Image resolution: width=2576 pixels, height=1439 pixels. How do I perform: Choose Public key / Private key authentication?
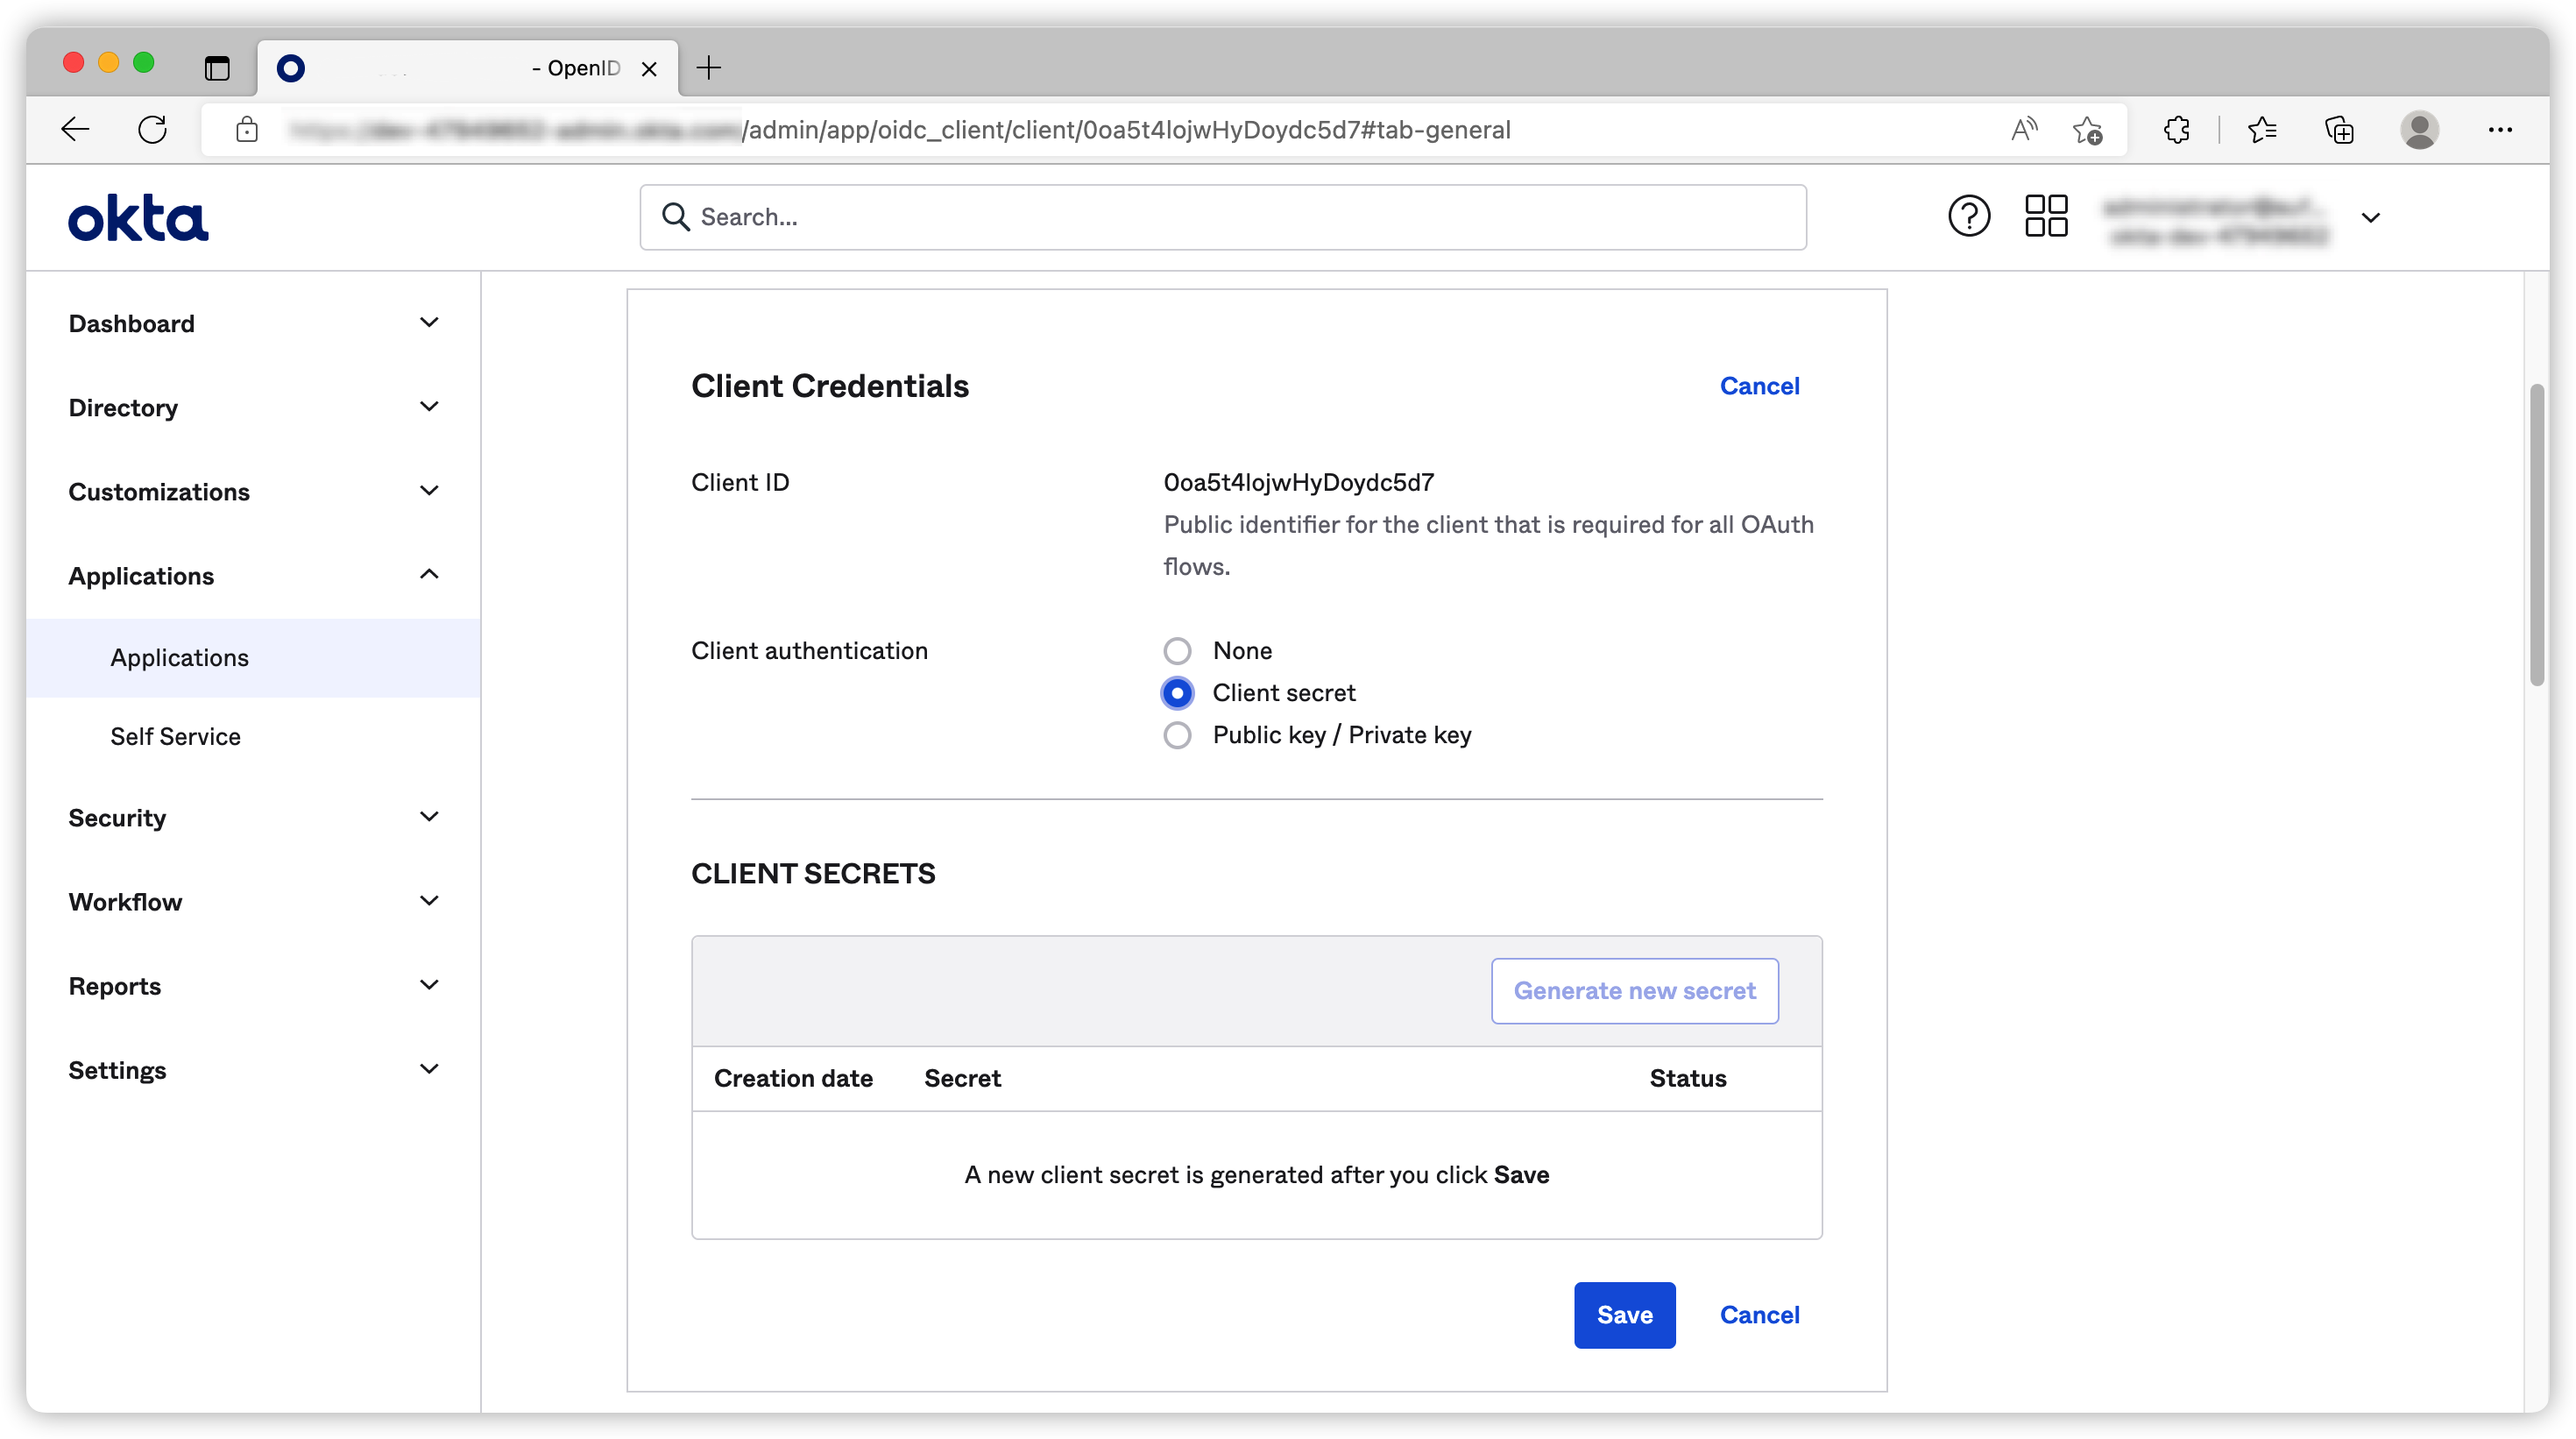click(x=1177, y=735)
